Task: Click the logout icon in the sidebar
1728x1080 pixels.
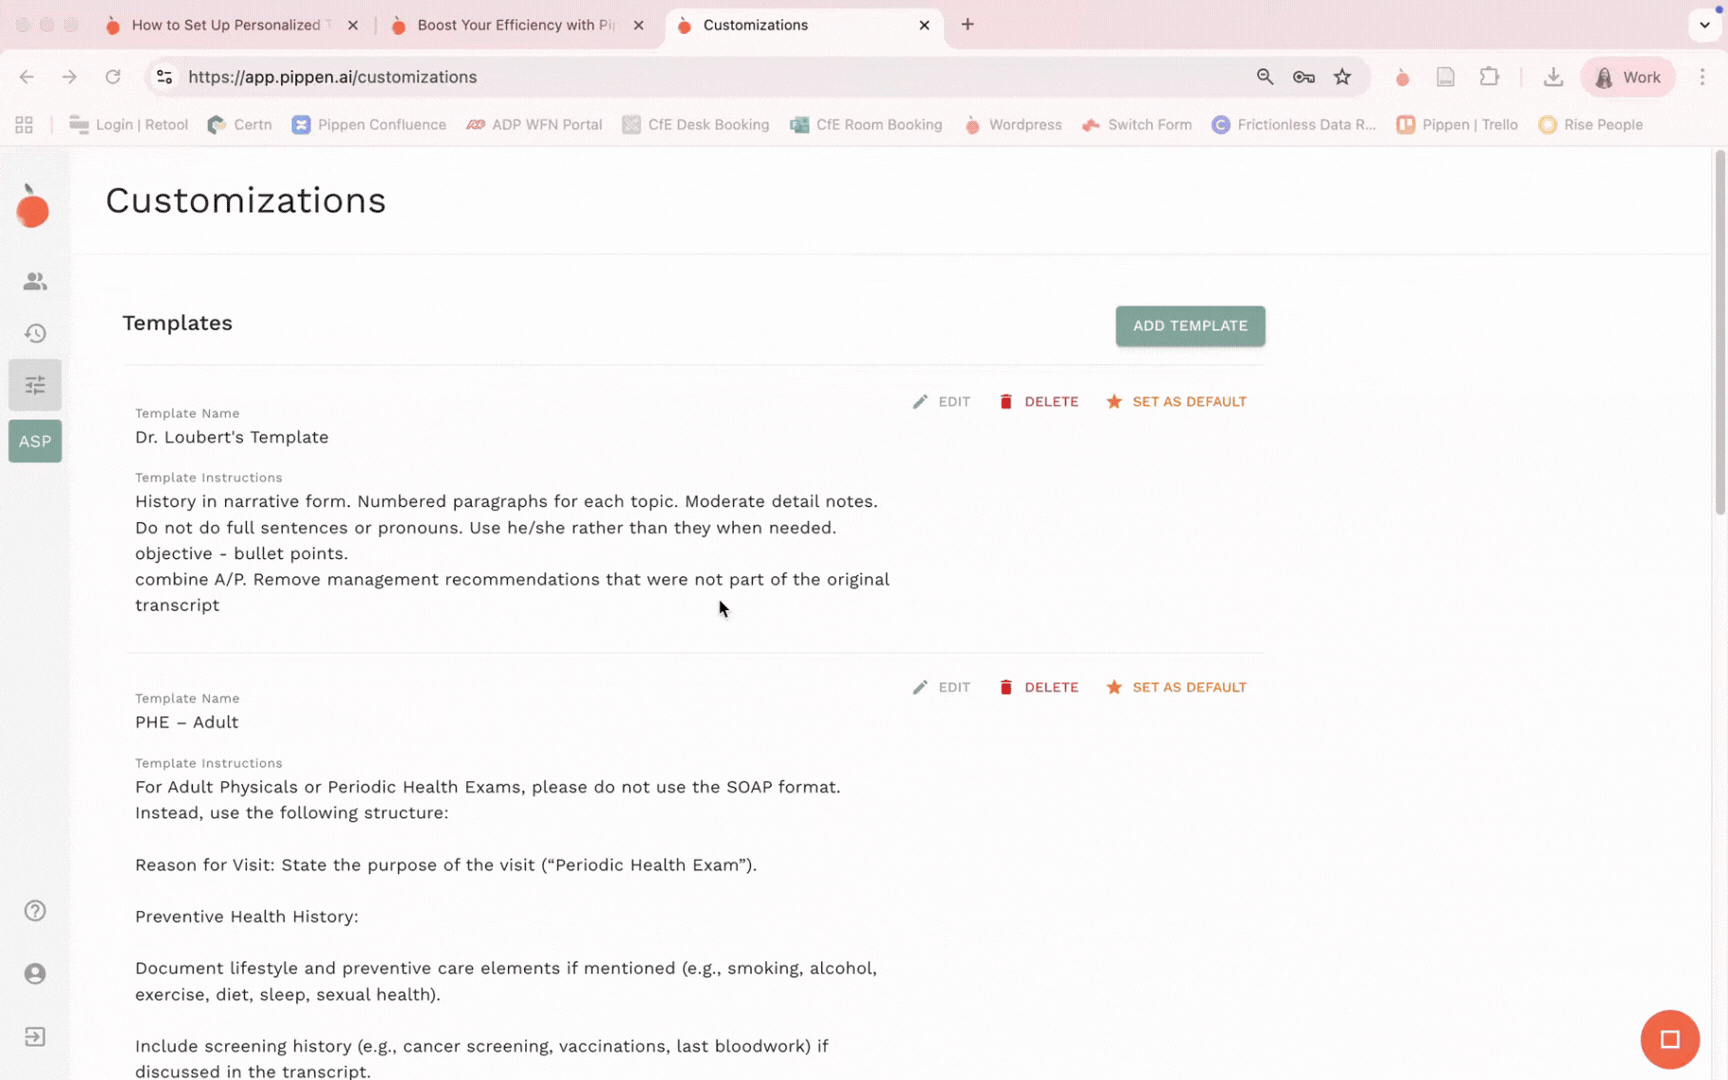Action: pyautogui.click(x=35, y=1037)
